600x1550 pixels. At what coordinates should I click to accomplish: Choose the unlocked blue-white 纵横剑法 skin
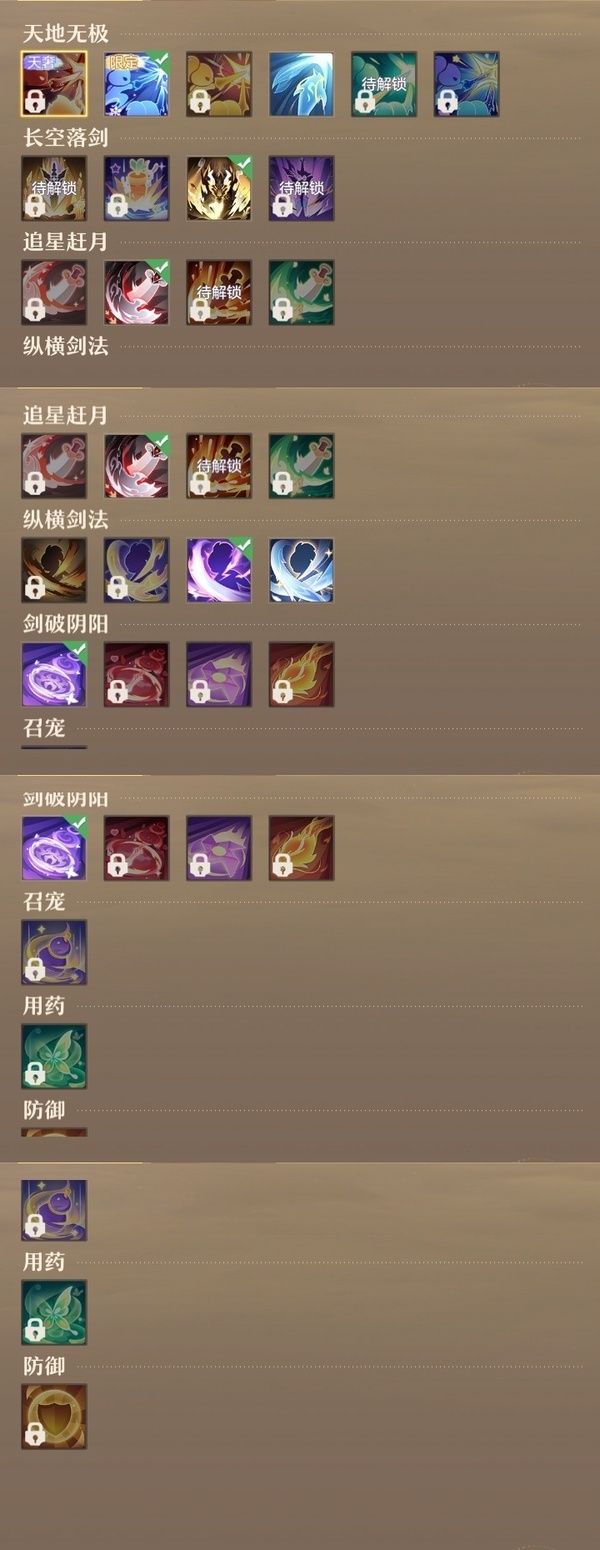[x=301, y=571]
